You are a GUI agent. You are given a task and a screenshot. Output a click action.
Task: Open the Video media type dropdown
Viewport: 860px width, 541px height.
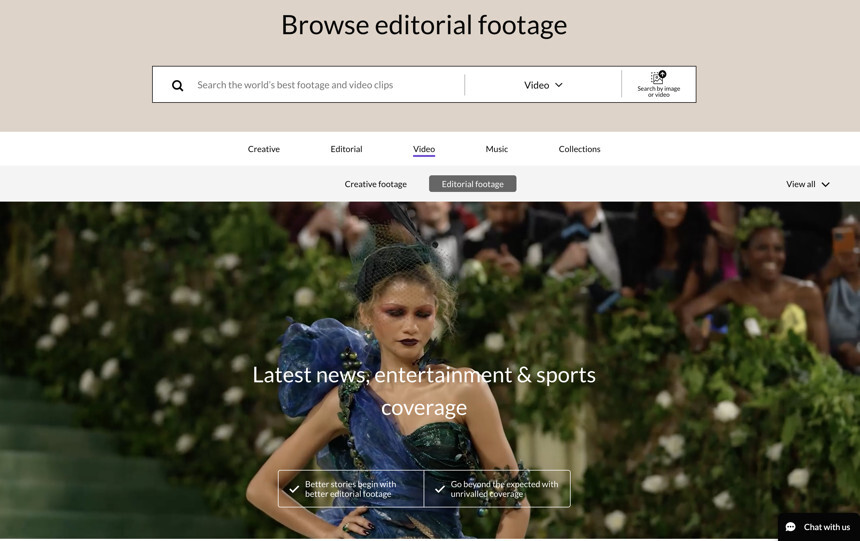click(543, 85)
